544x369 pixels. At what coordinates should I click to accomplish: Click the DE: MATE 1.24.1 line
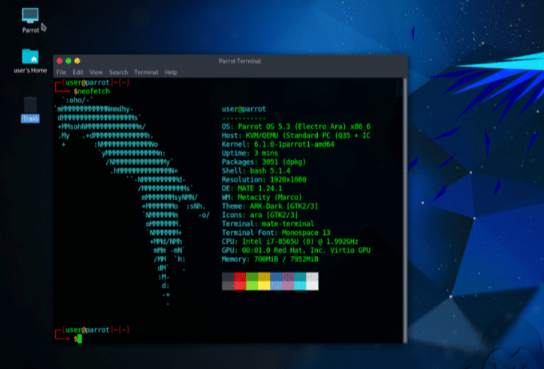[x=252, y=188]
